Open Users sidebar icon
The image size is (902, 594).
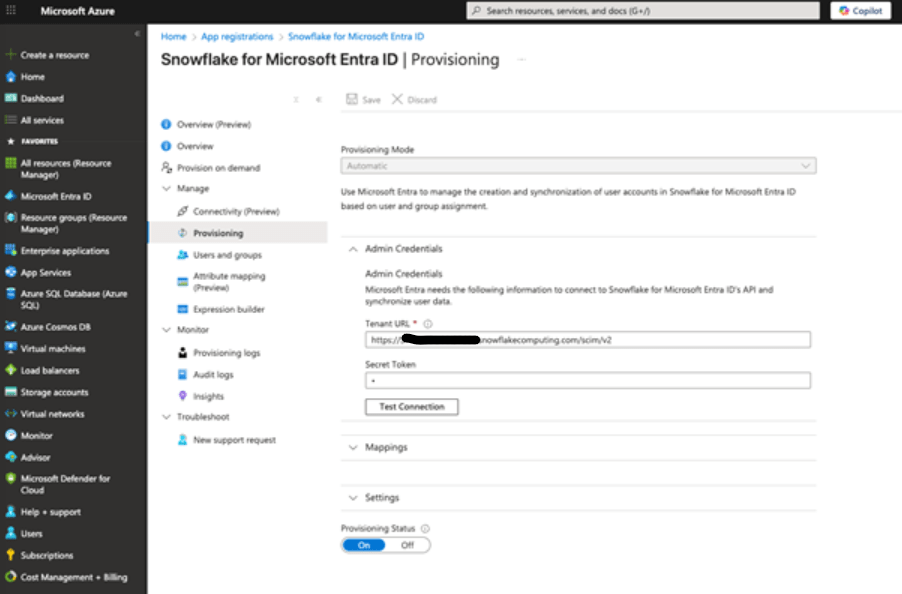(10, 534)
